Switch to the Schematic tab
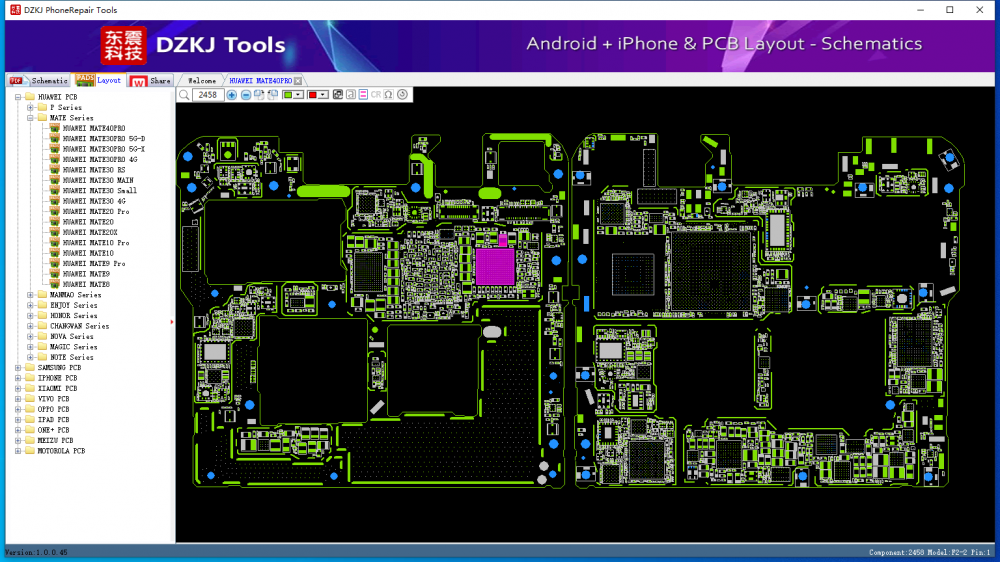Screen dimensions: 1000x562 [39, 80]
